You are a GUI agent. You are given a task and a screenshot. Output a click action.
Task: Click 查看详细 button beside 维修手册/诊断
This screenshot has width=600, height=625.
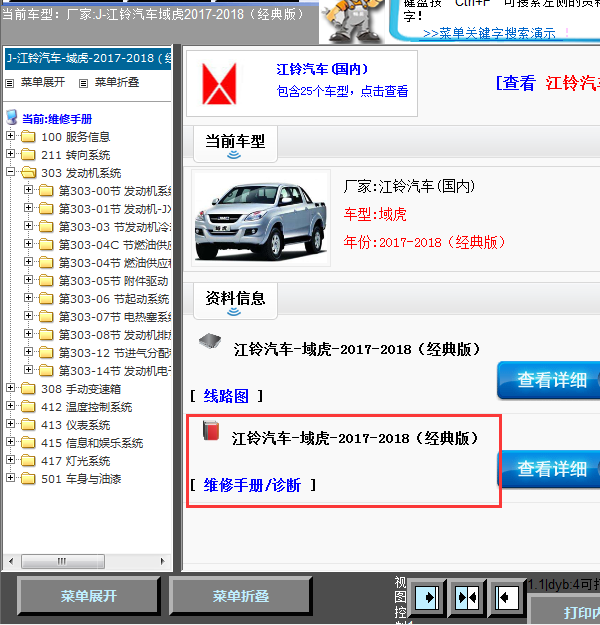[549, 469]
